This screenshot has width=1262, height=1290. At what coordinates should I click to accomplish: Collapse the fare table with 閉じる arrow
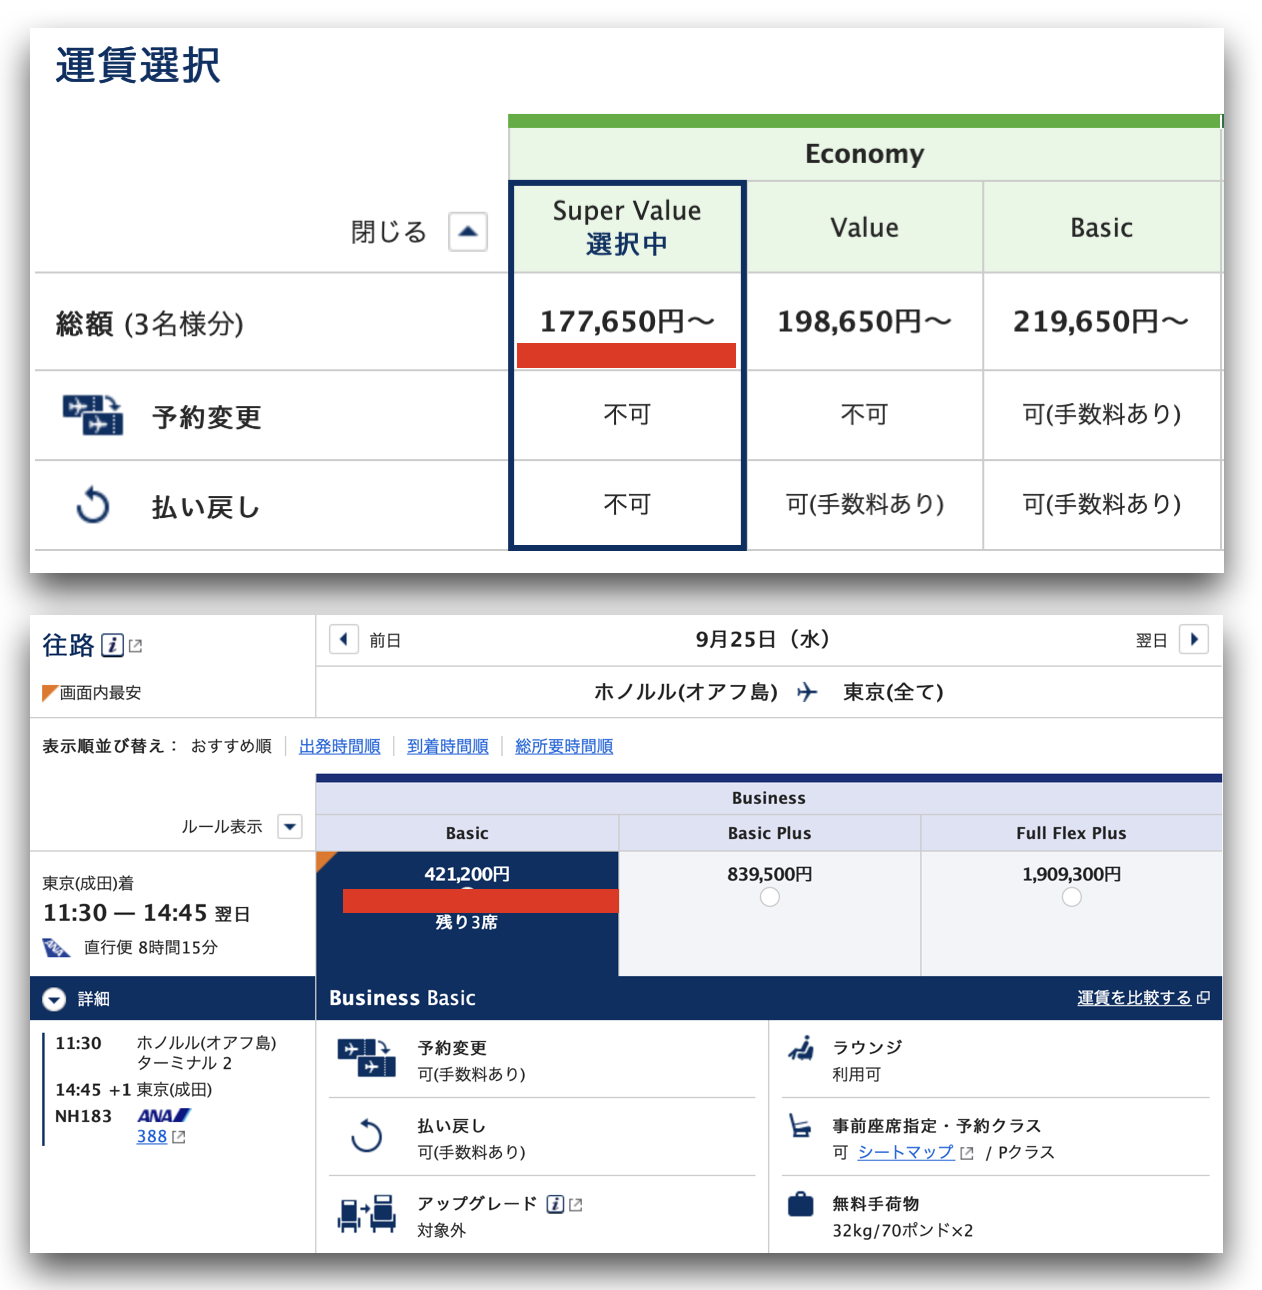click(468, 231)
